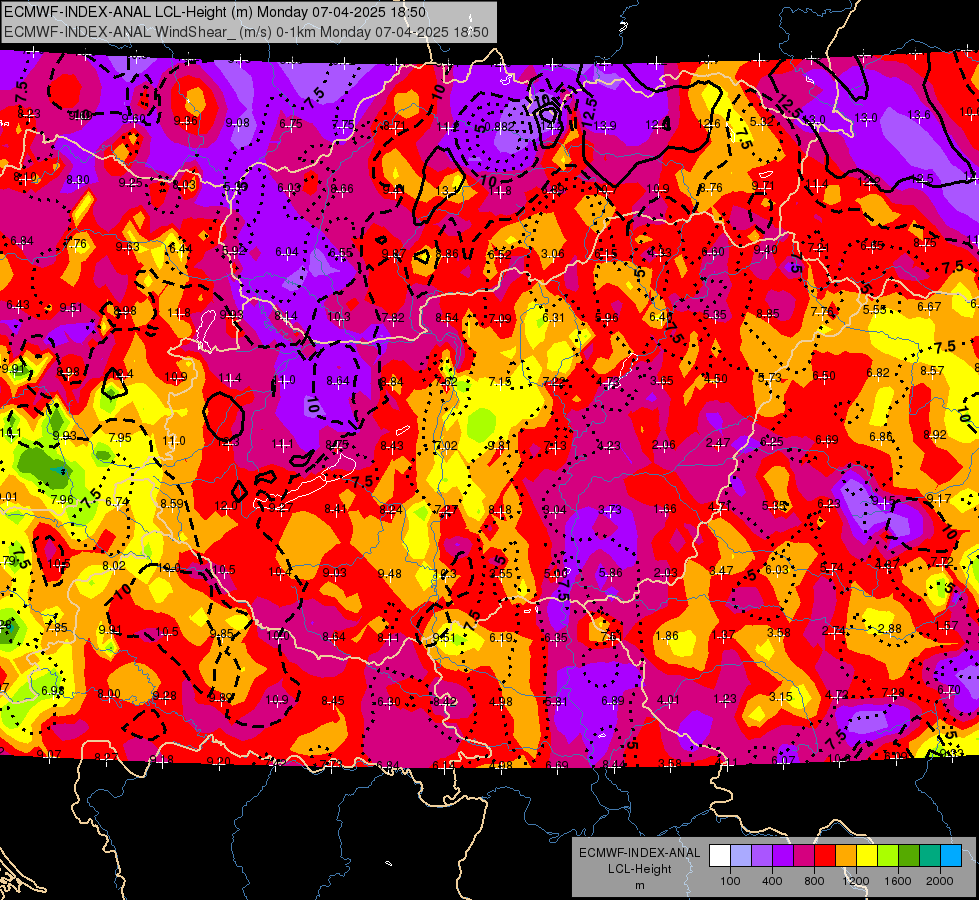This screenshot has width=979, height=900.
Task: Click the legend tick label 800
Action: pyautogui.click(x=814, y=881)
